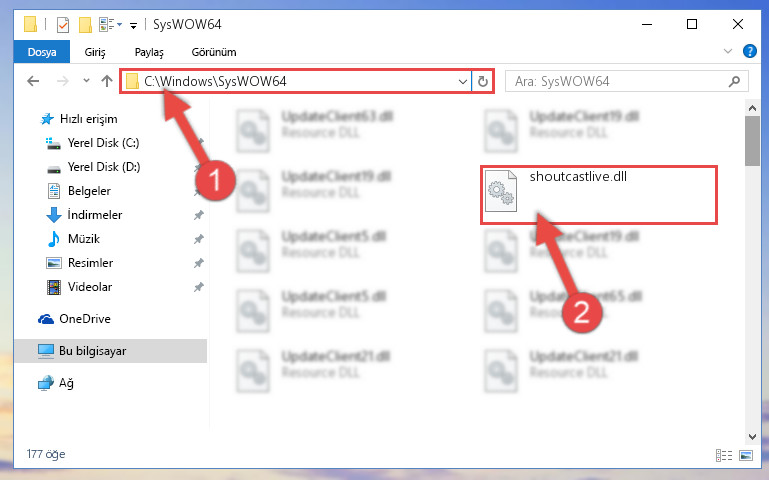Viewport: 769px width, 480px height.
Task: Click the search magnifier icon
Action: click(x=734, y=81)
